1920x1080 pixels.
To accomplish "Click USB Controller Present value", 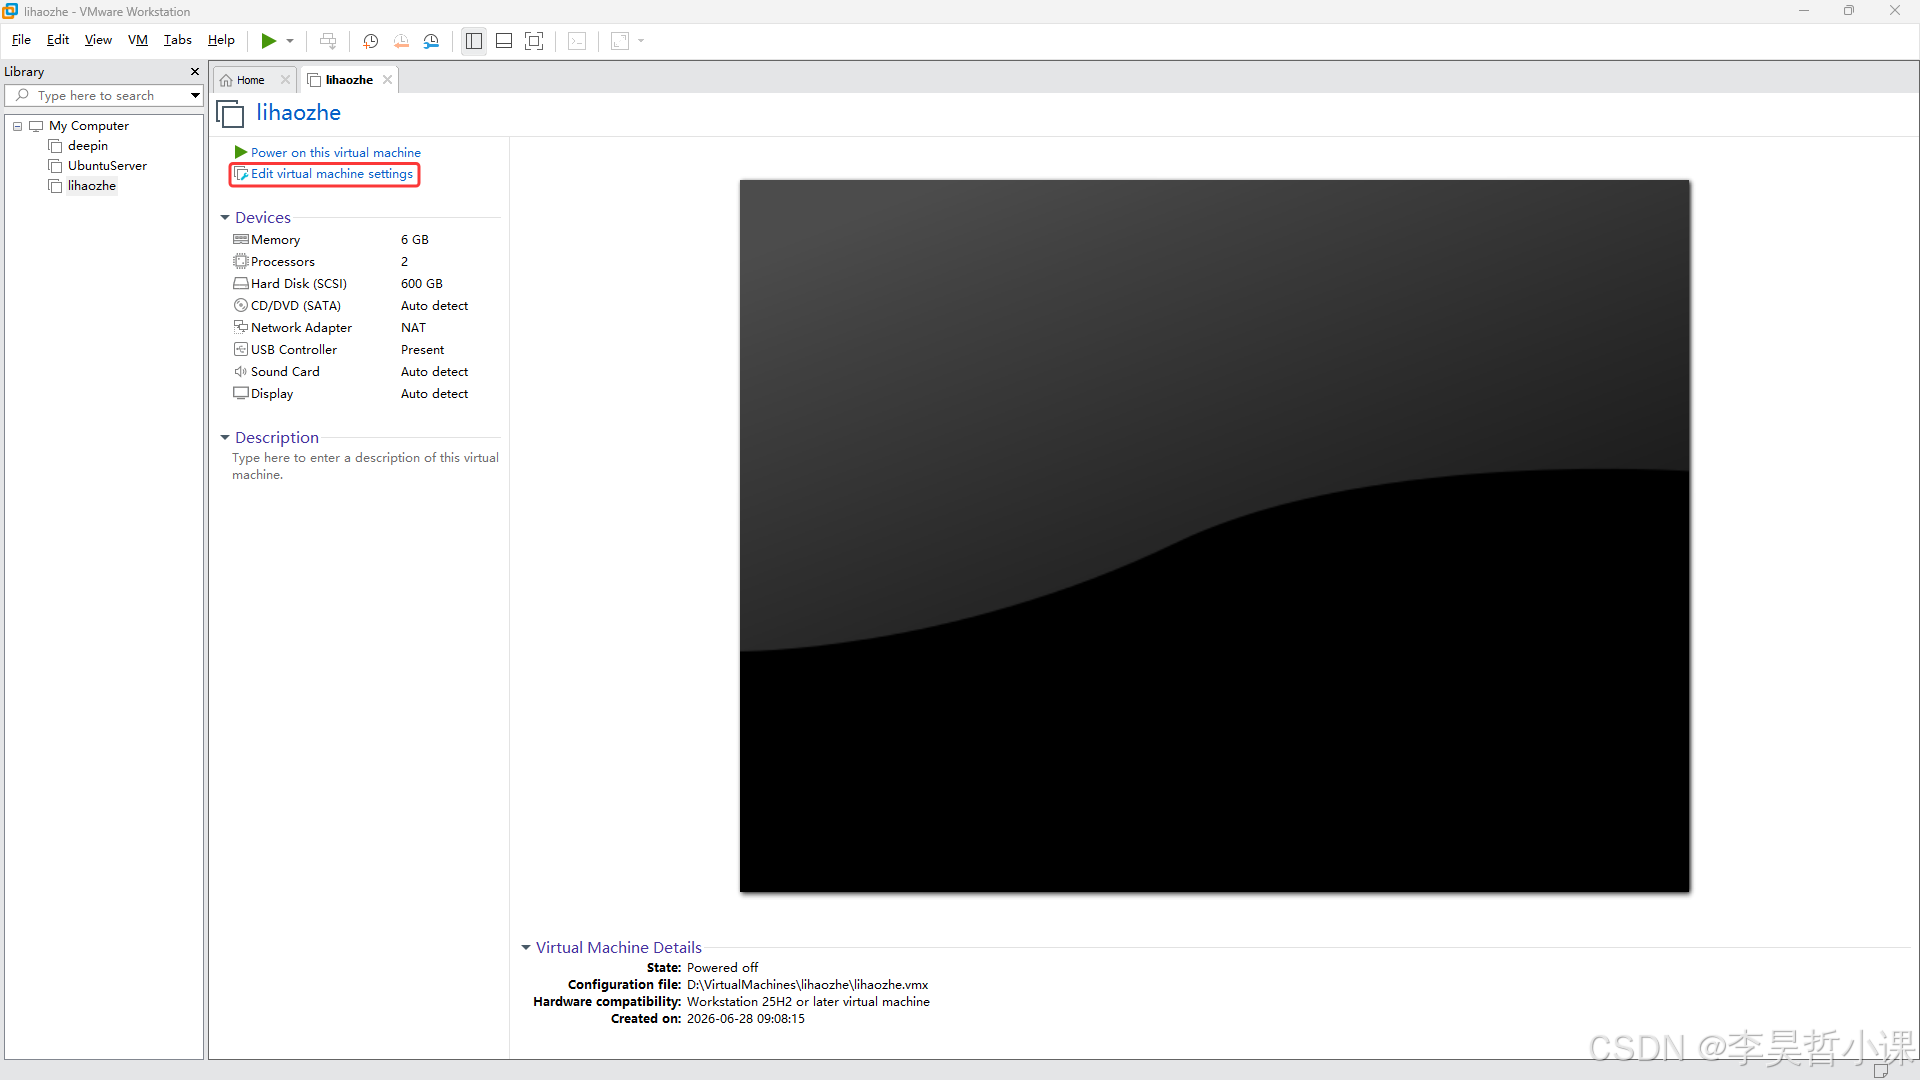I will [x=423, y=350].
